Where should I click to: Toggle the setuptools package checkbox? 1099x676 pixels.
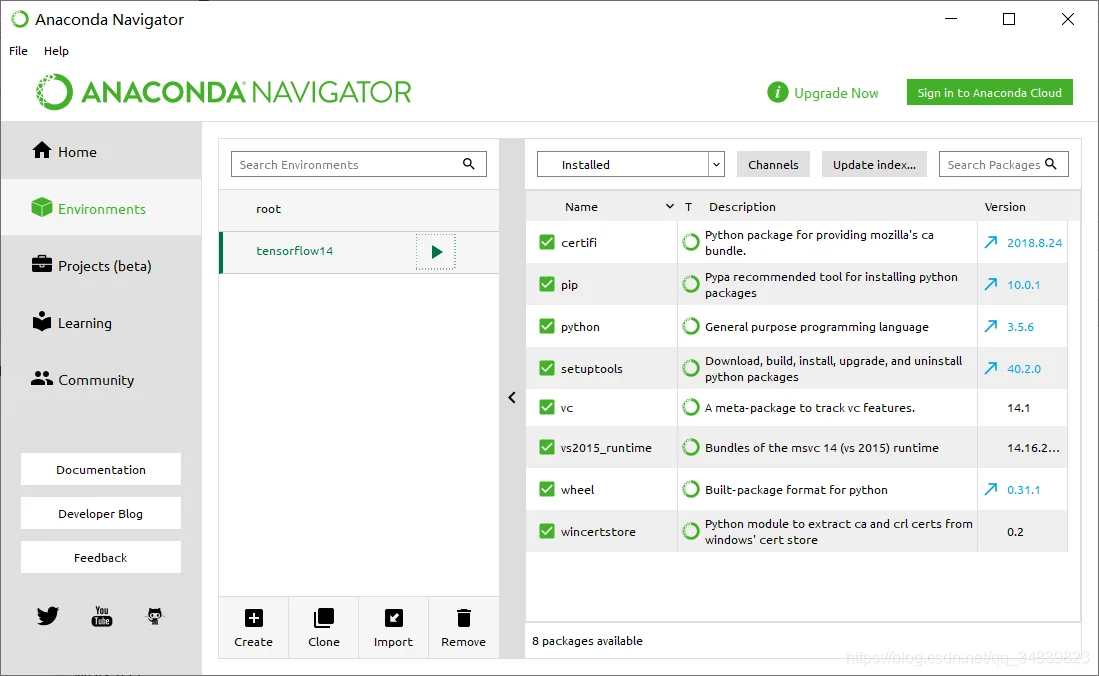pyautogui.click(x=547, y=369)
